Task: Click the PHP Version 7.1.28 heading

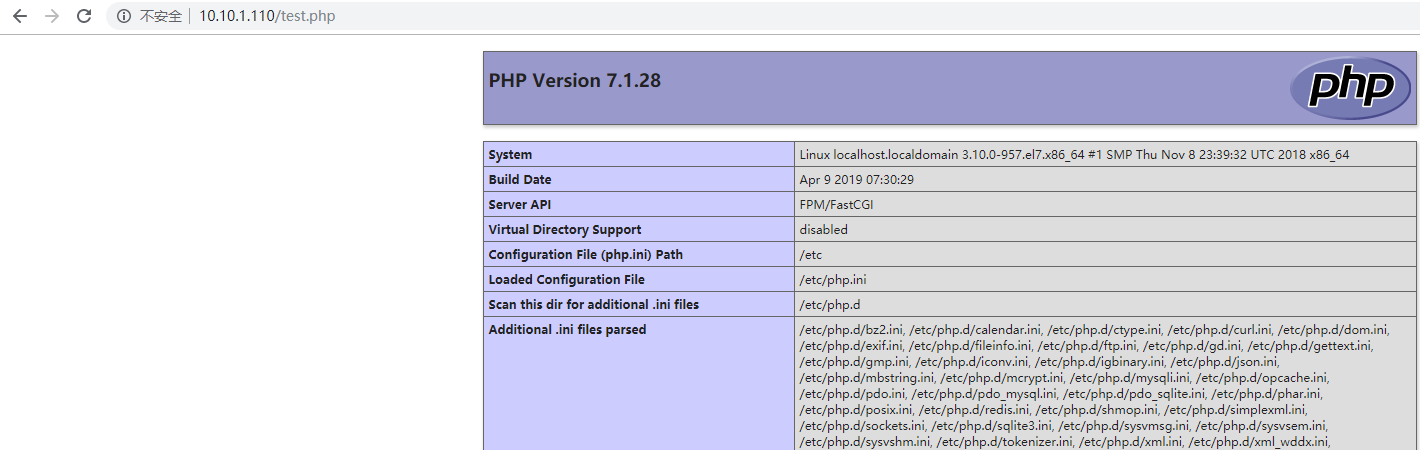Action: point(575,80)
